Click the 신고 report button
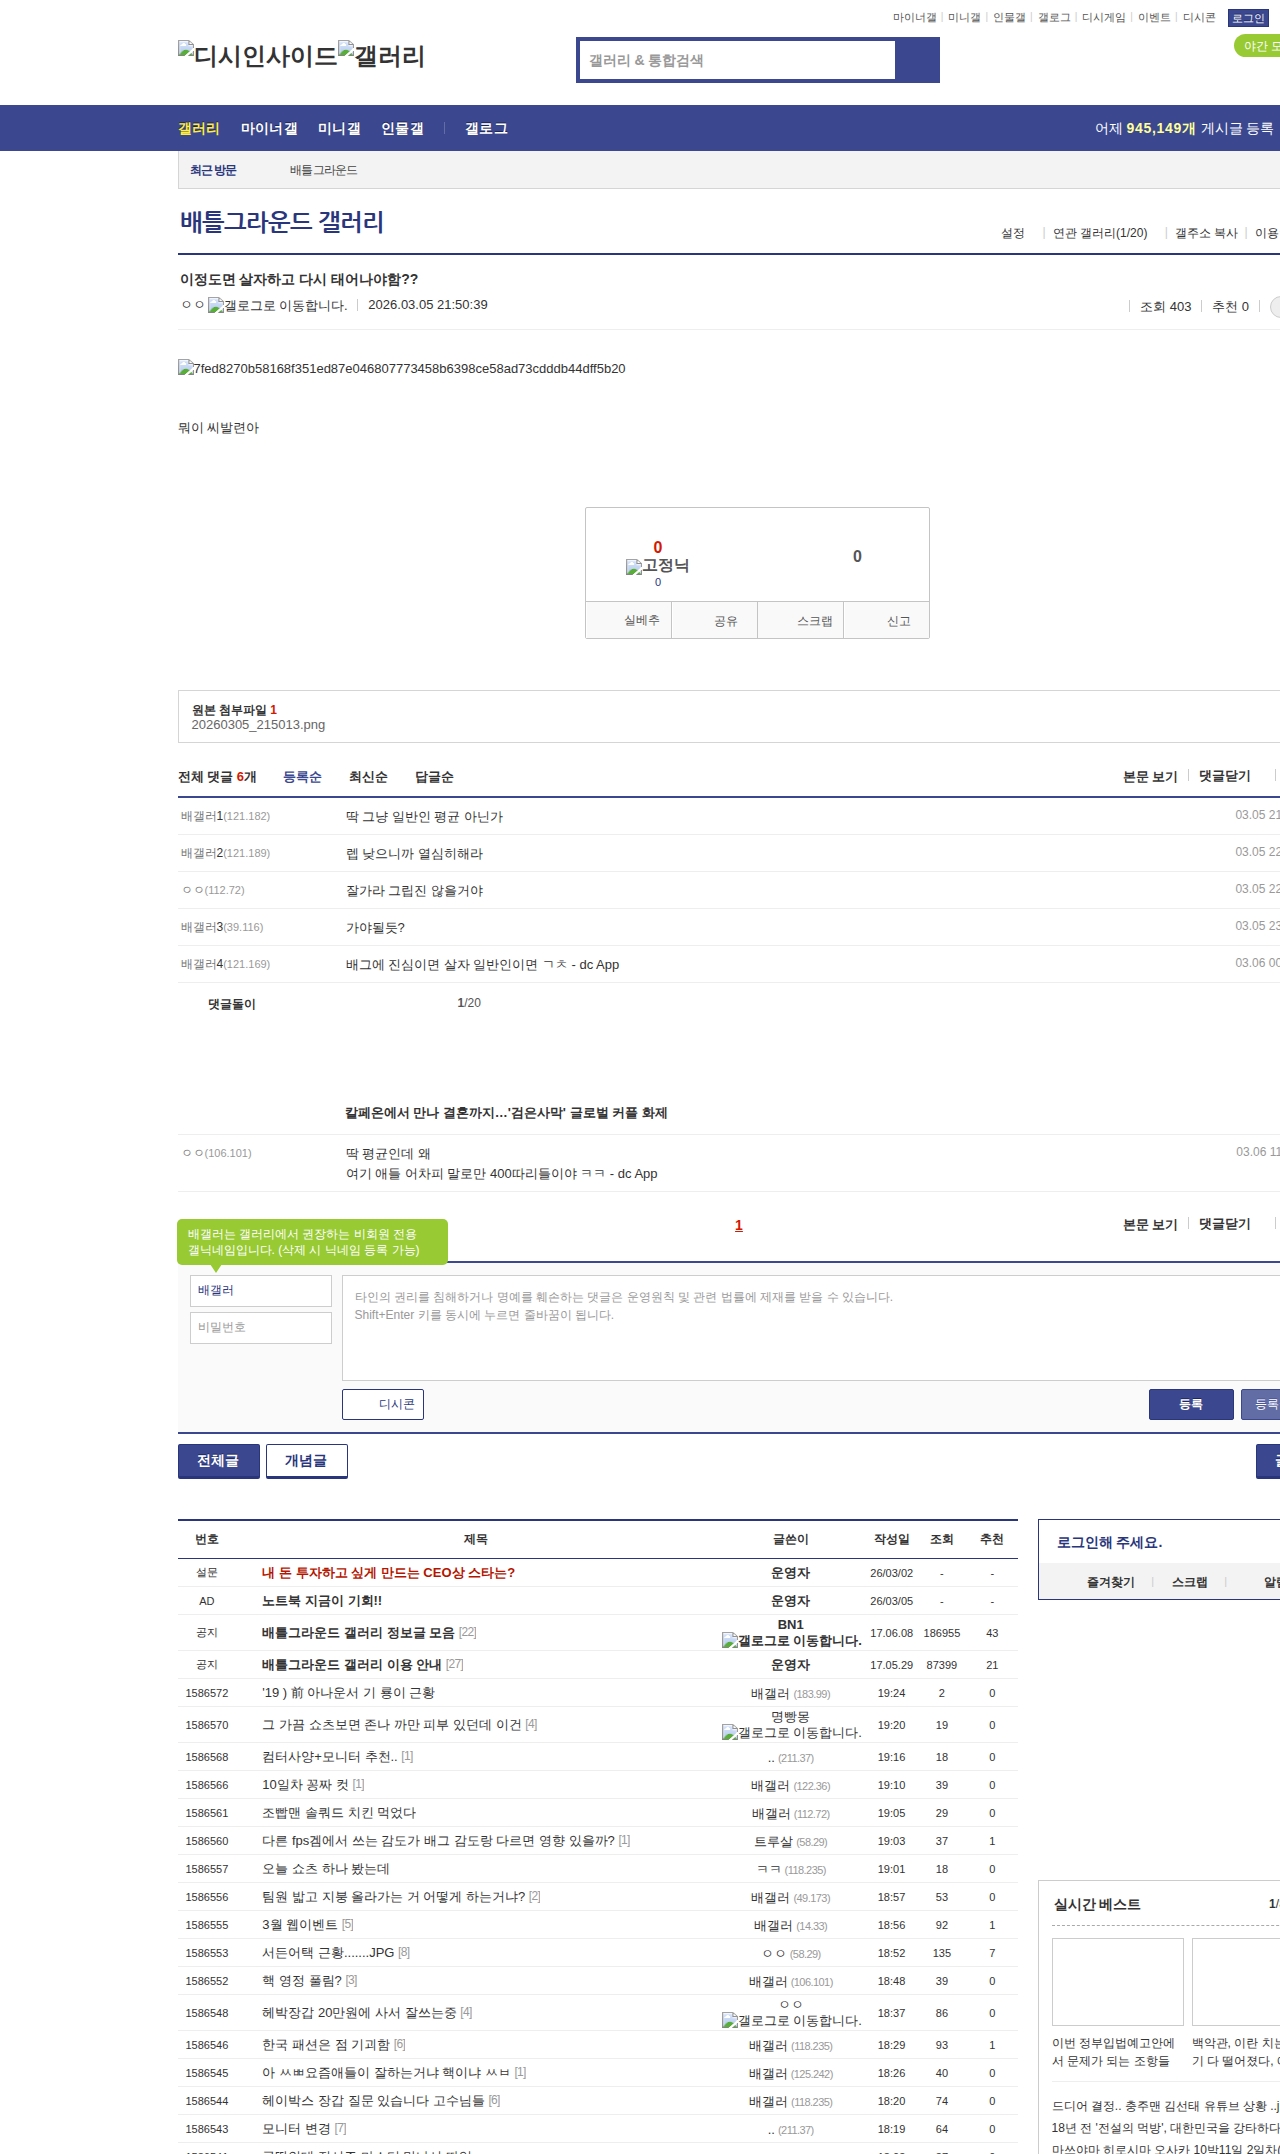The height and width of the screenshot is (2154, 1280). point(898,621)
